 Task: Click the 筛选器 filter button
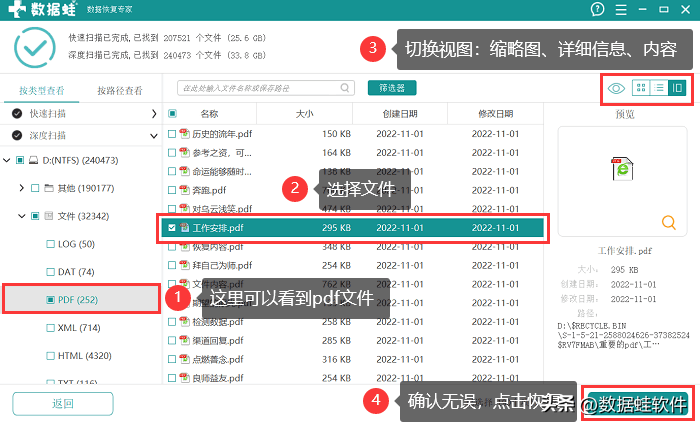[392, 88]
